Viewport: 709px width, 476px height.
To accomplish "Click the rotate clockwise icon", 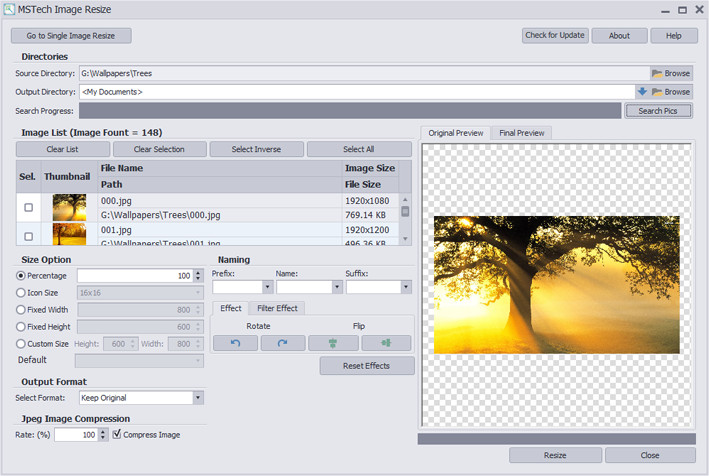I will [283, 343].
